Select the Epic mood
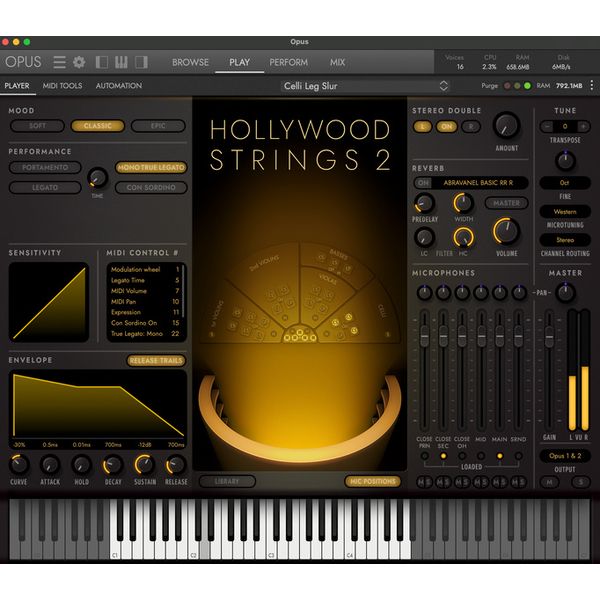Image resolution: width=600 pixels, height=600 pixels. point(158,126)
